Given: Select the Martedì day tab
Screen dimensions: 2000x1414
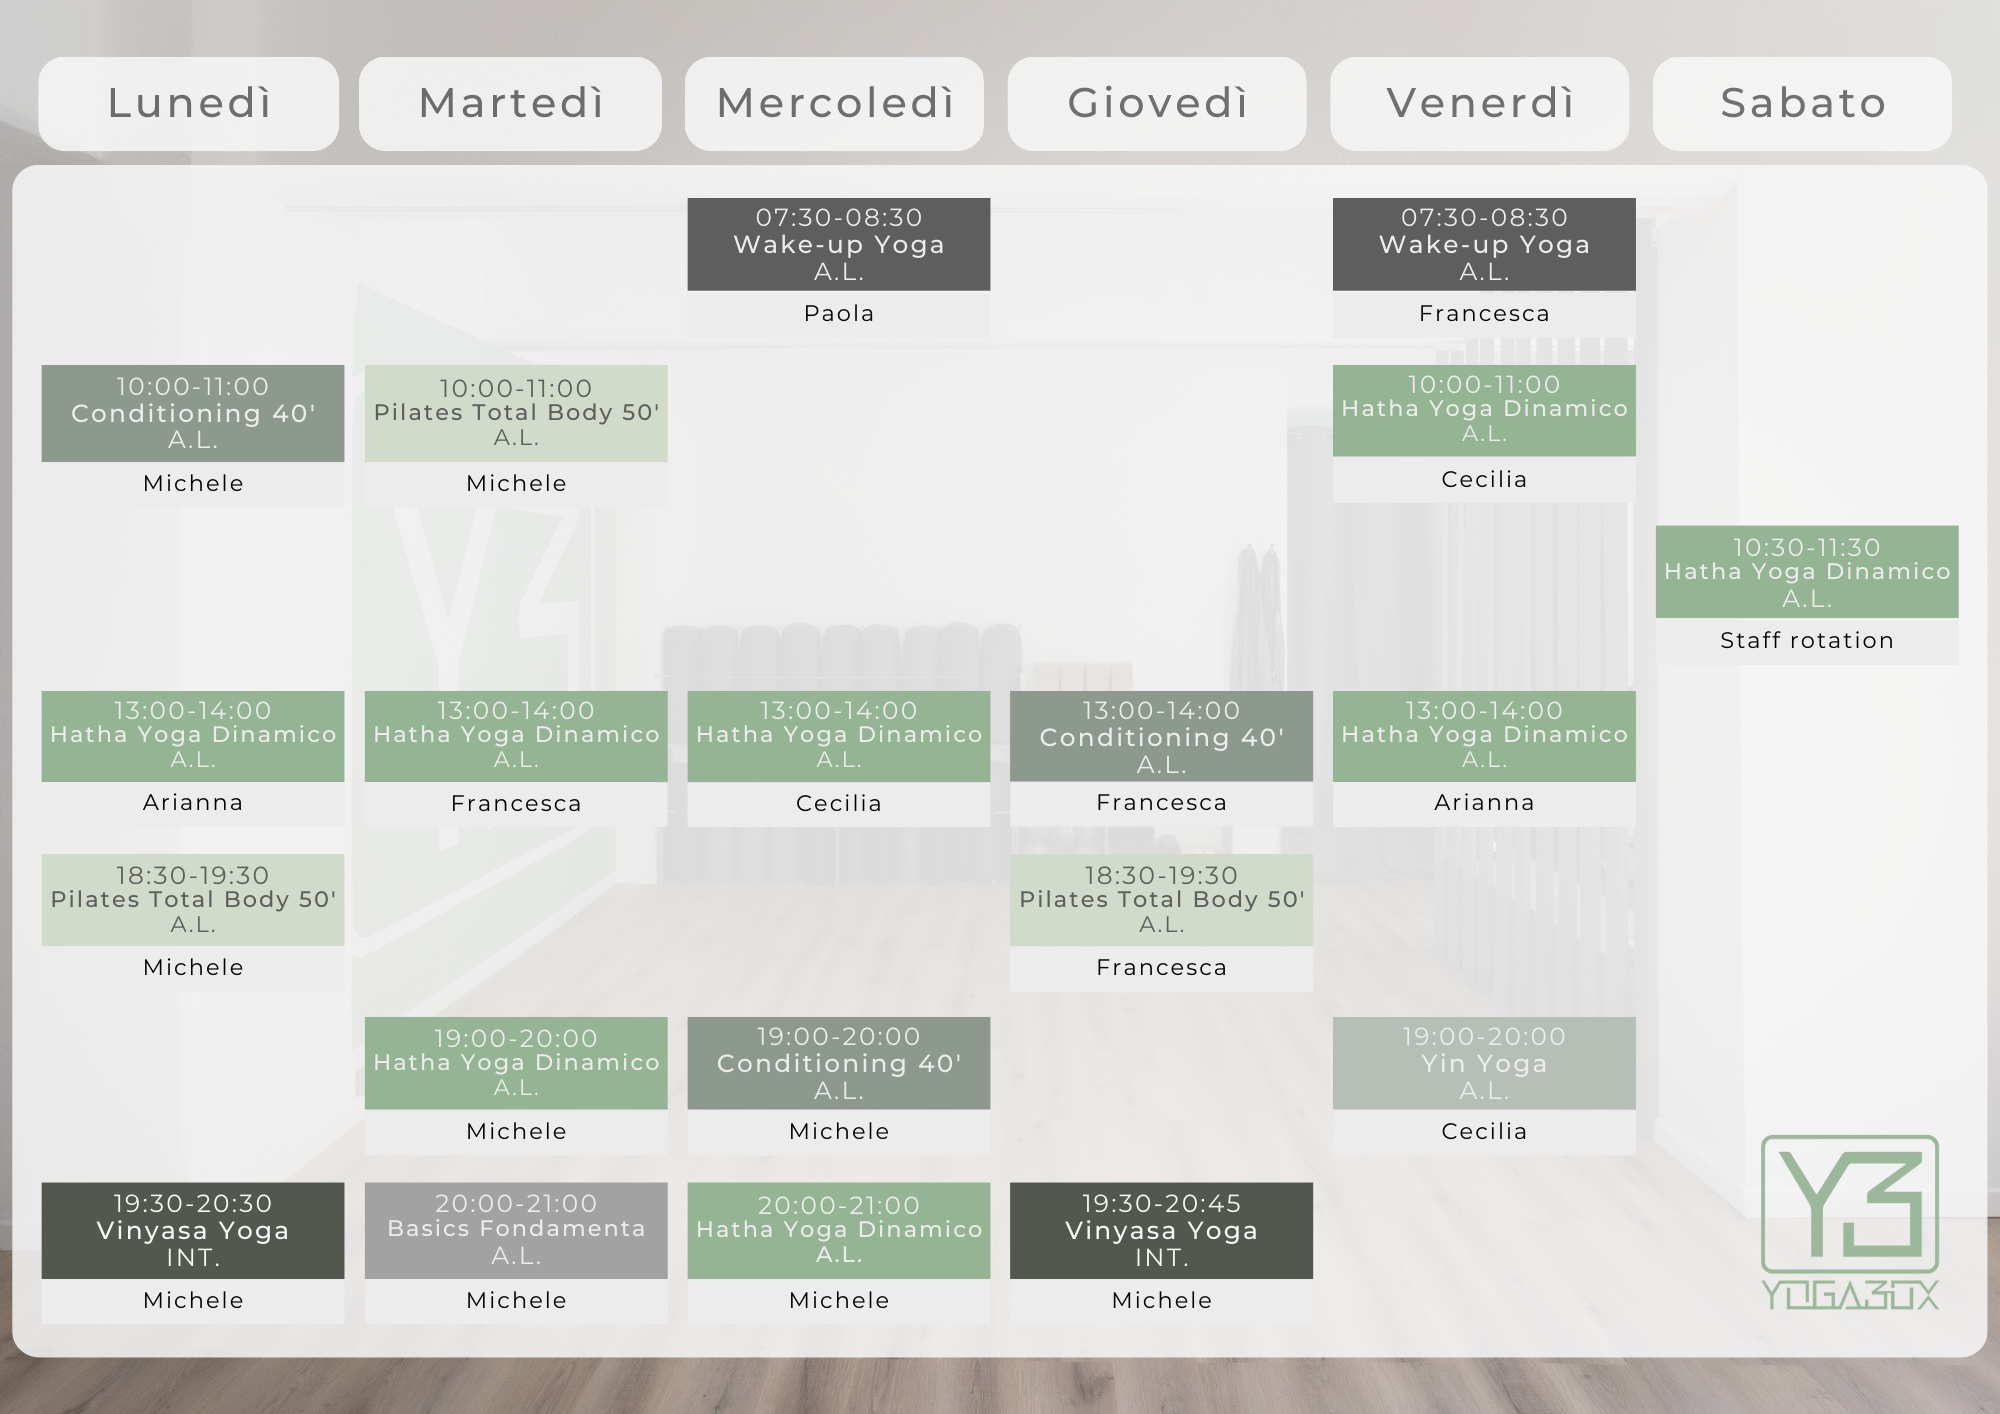Looking at the screenshot, I should pyautogui.click(x=510, y=104).
